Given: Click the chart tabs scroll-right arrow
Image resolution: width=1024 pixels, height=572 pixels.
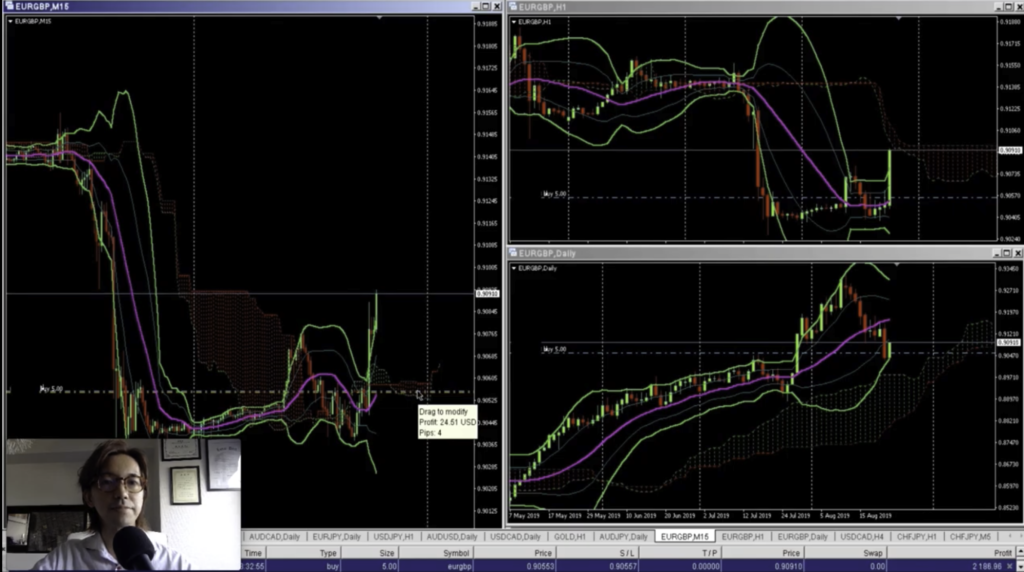Looking at the screenshot, I should [x=1019, y=537].
